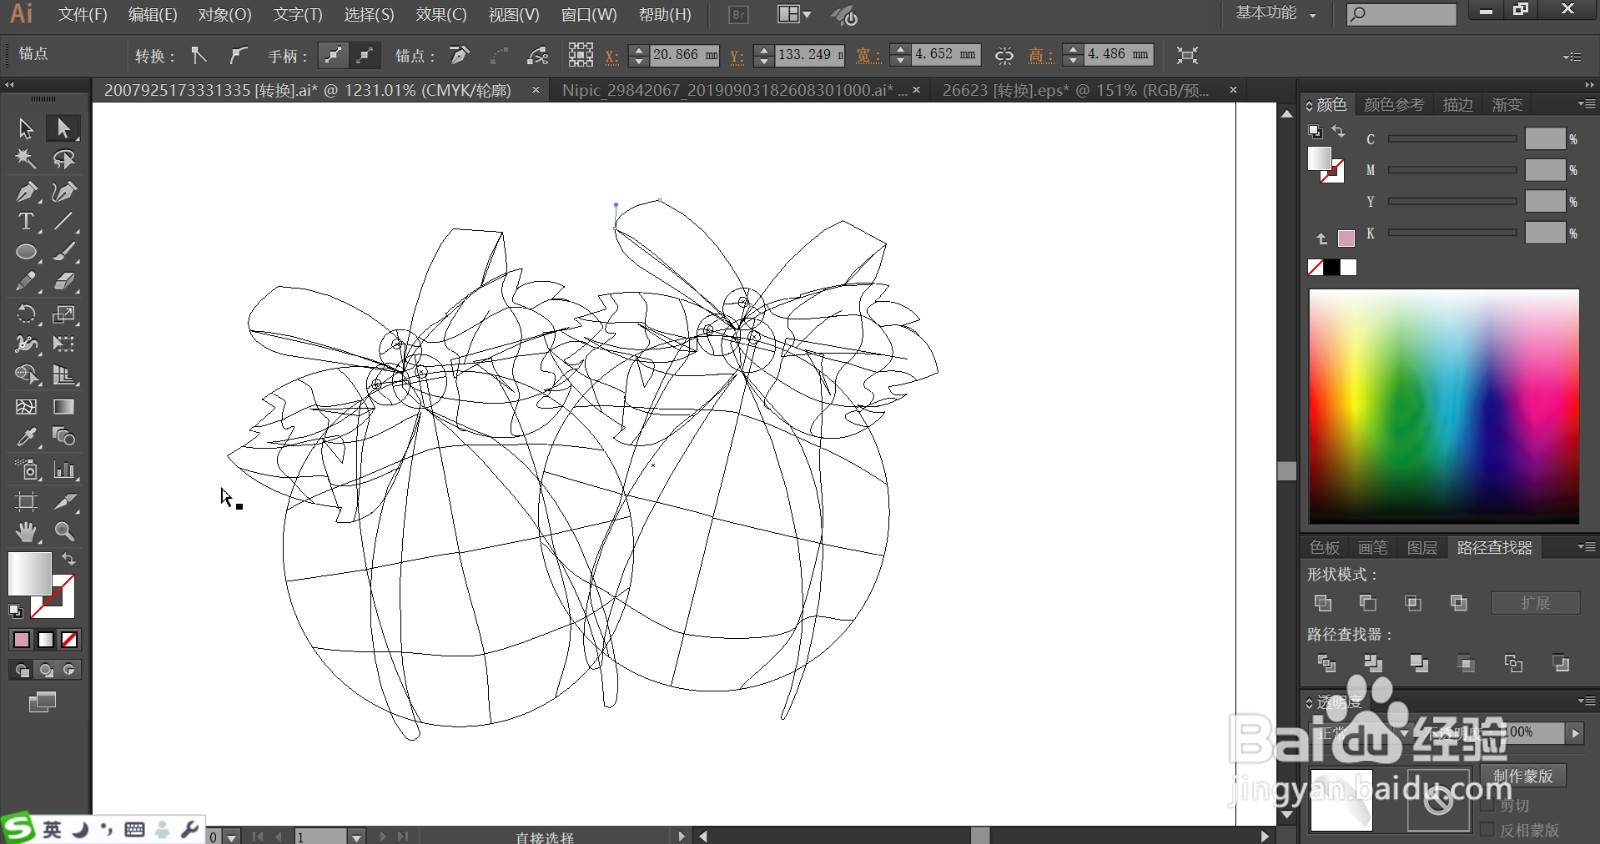The height and width of the screenshot is (844, 1600).
Task: Convert selected anchor points to corner
Action: 199,55
